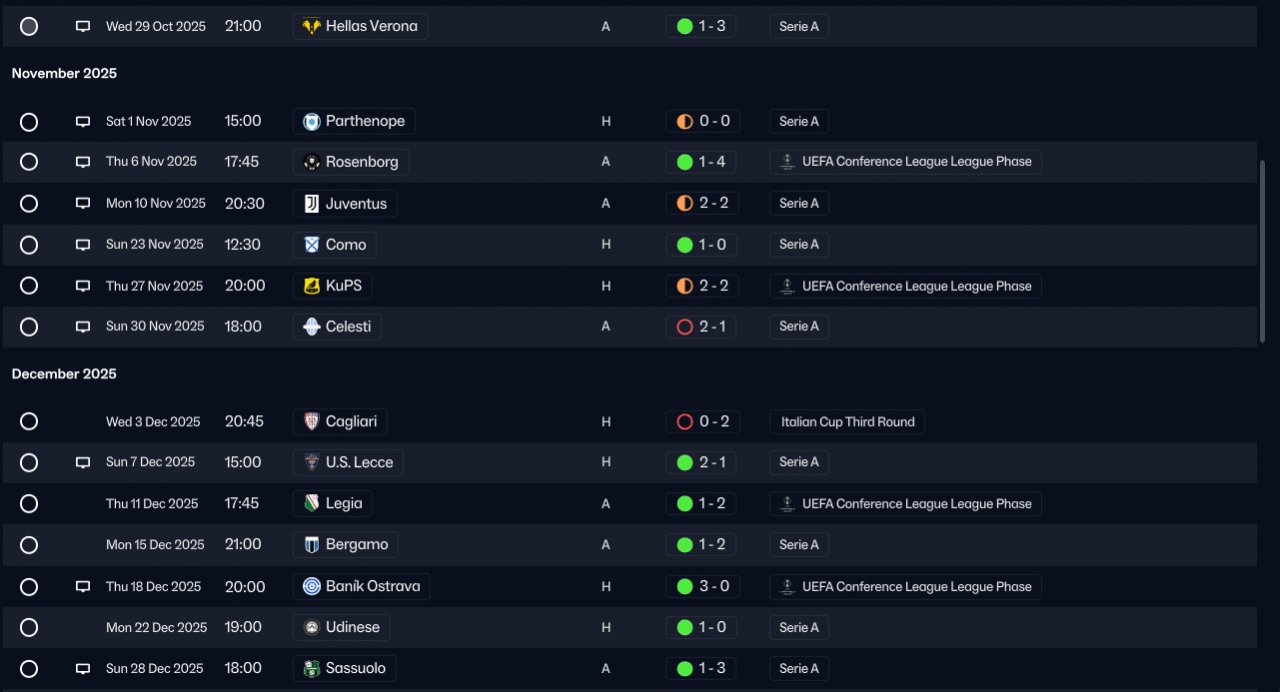This screenshot has width=1280, height=692.
Task: Click the vertical scrollbar on the right edge
Action: click(x=1263, y=250)
